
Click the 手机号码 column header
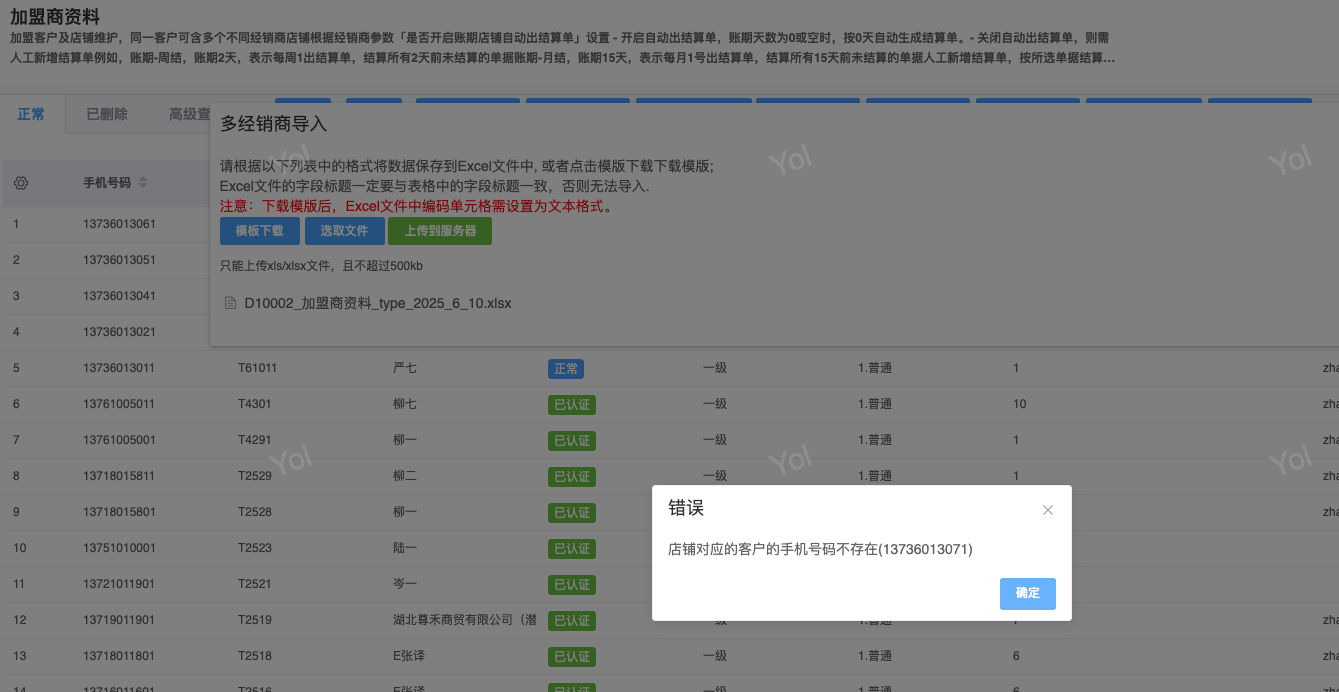(107, 183)
